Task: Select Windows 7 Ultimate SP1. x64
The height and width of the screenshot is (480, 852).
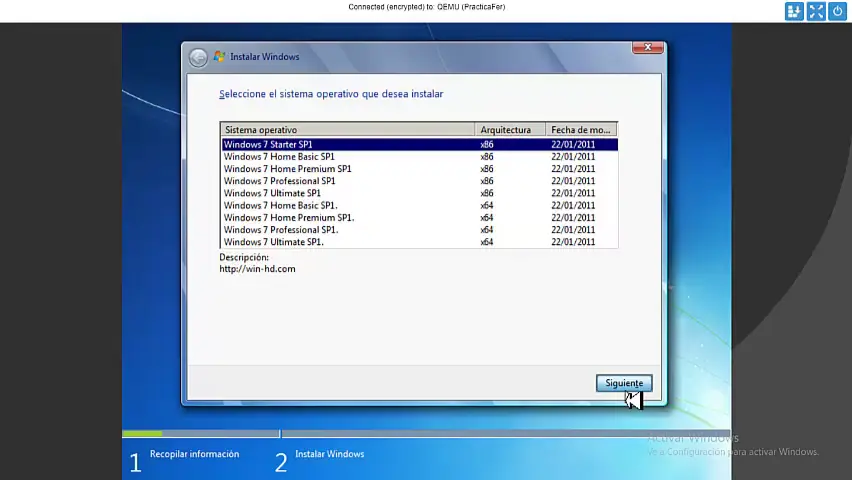Action: 419,242
